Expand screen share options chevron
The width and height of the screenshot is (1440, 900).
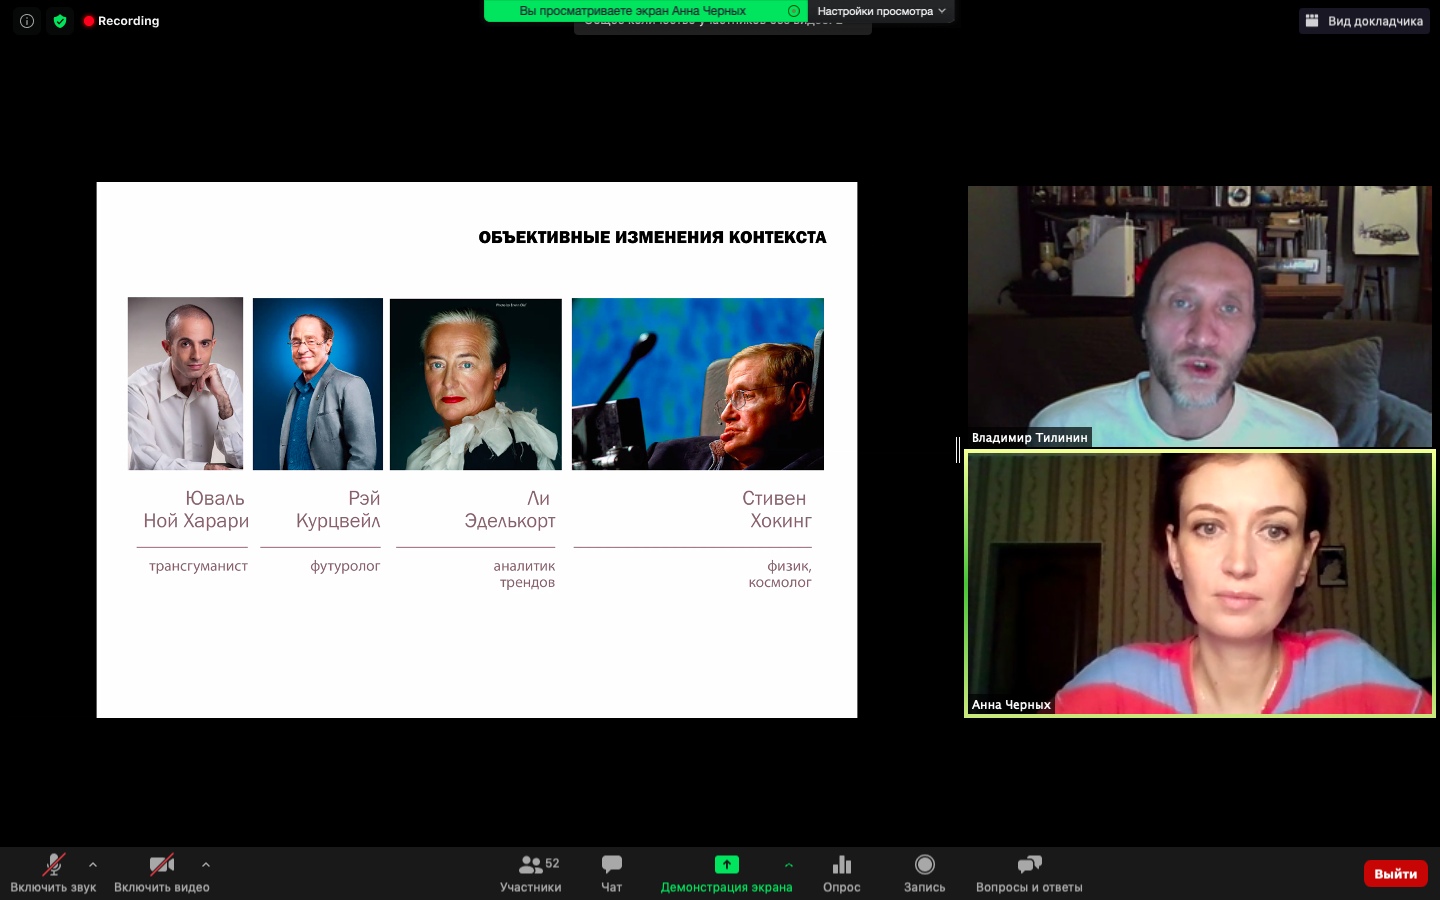tap(789, 865)
